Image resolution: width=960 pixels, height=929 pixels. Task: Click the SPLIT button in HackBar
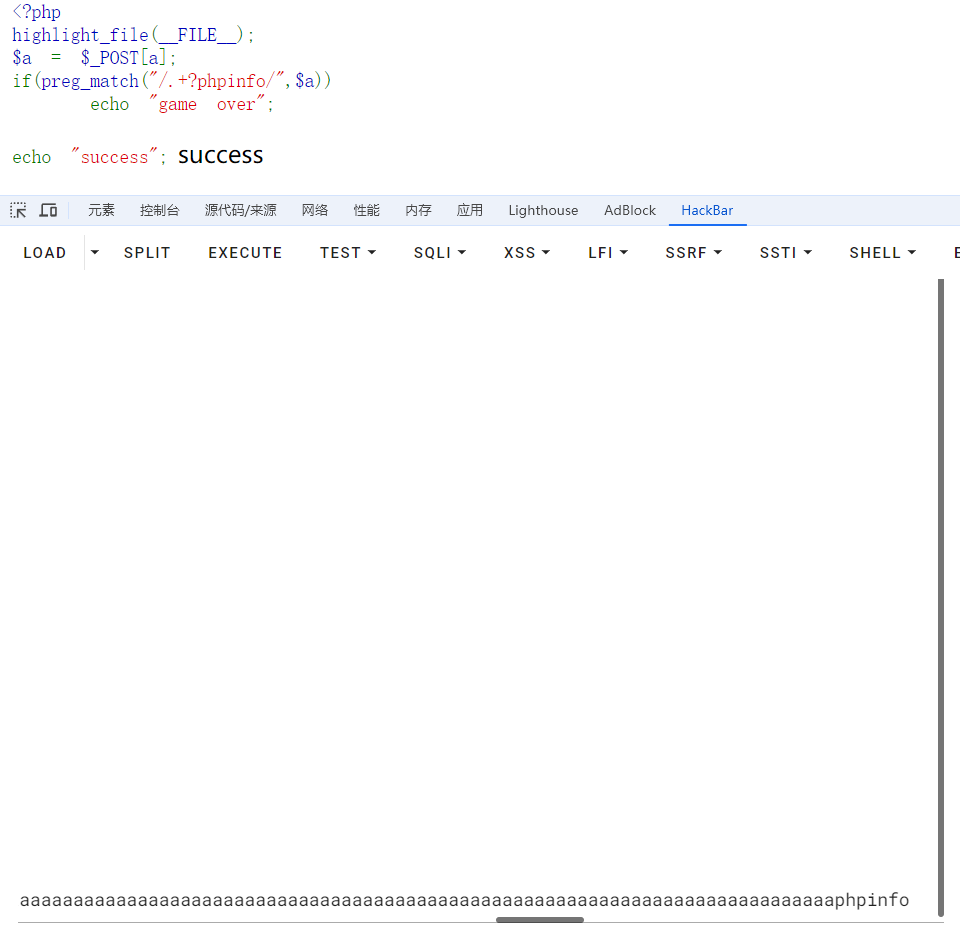pyautogui.click(x=147, y=253)
